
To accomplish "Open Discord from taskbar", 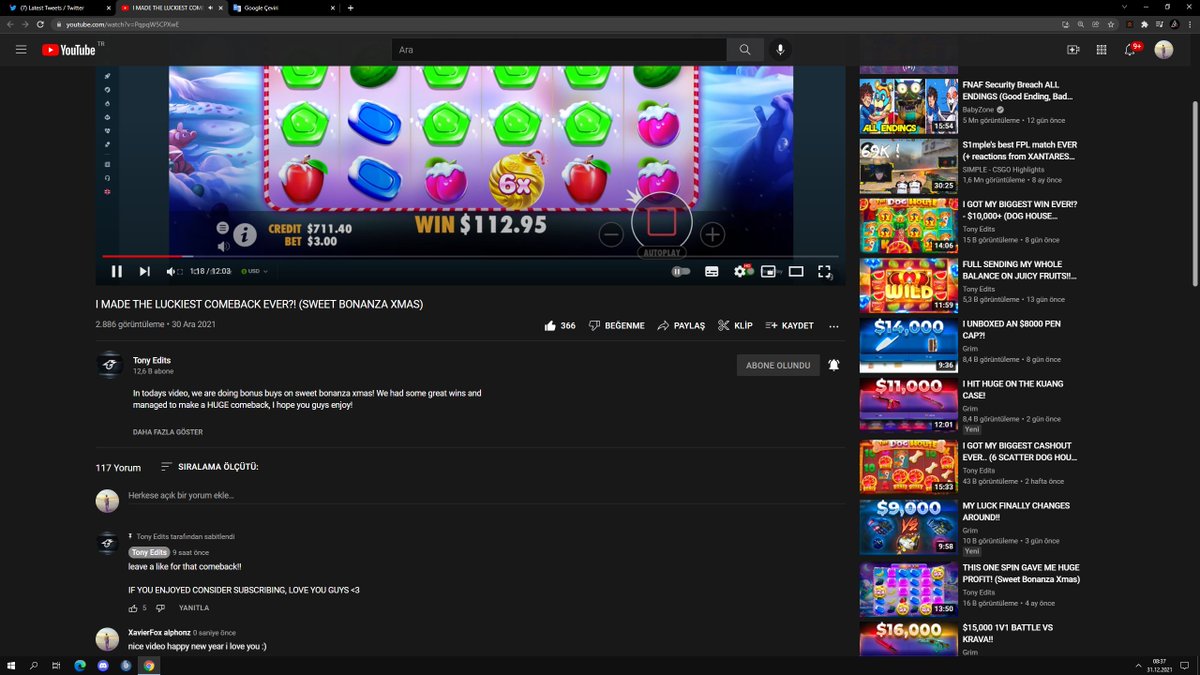I will tap(103, 665).
